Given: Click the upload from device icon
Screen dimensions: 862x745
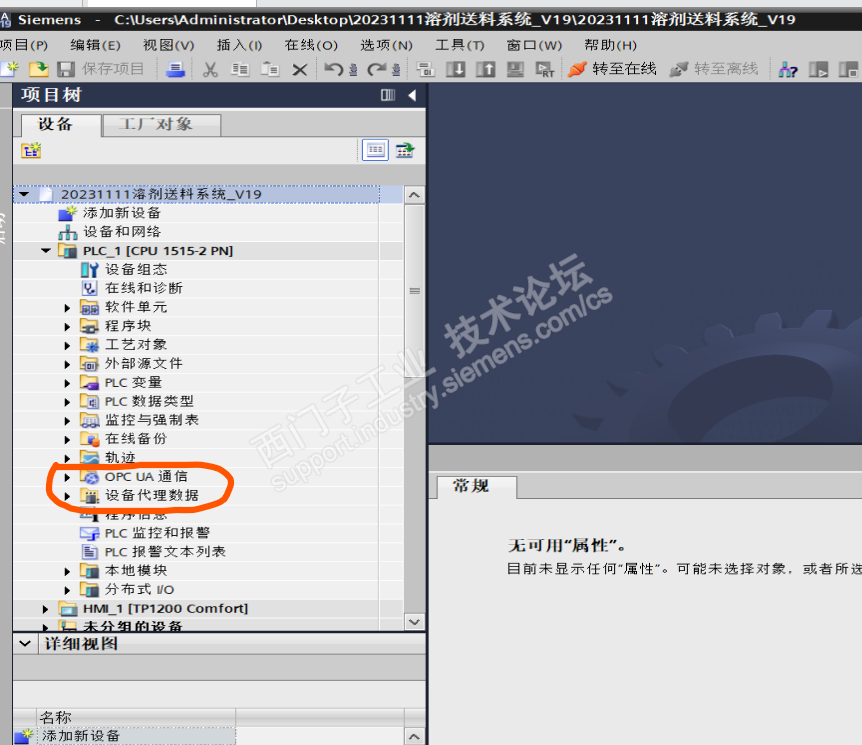Looking at the screenshot, I should pos(485,69).
